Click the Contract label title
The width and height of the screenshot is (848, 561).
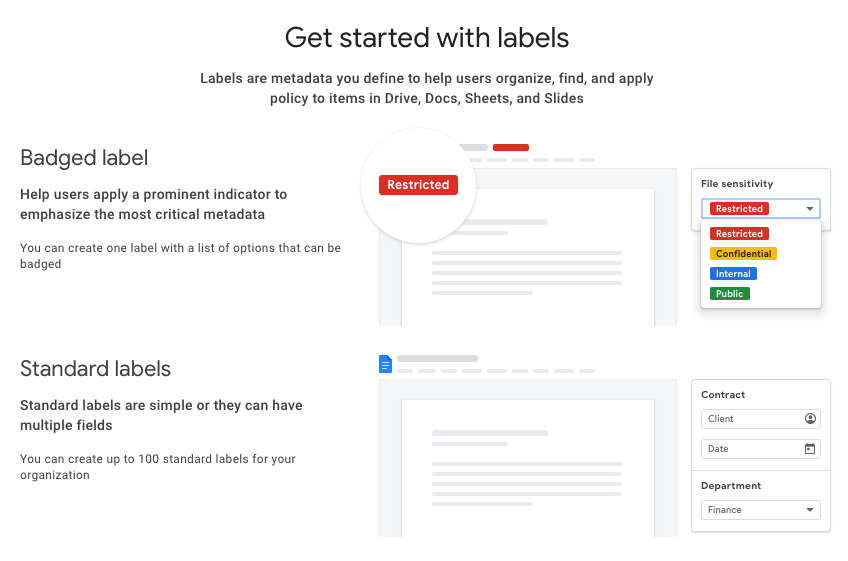point(723,394)
